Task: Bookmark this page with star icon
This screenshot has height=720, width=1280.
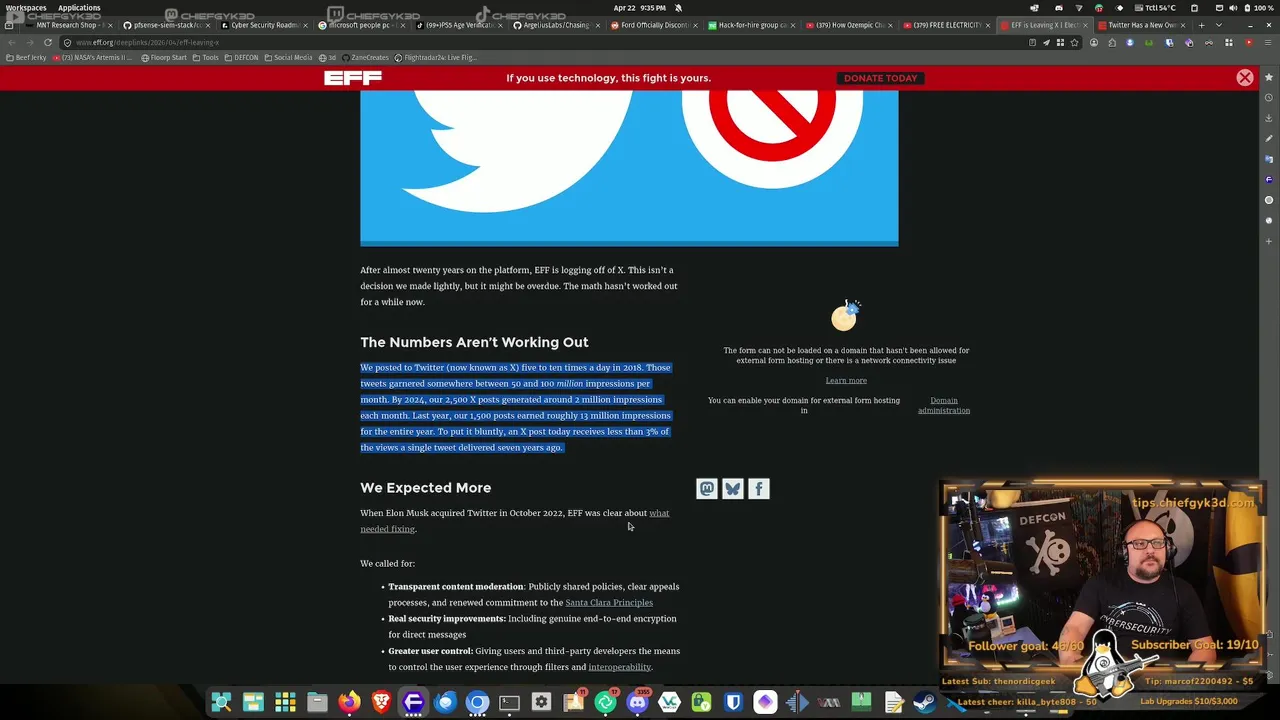Action: tap(1075, 42)
